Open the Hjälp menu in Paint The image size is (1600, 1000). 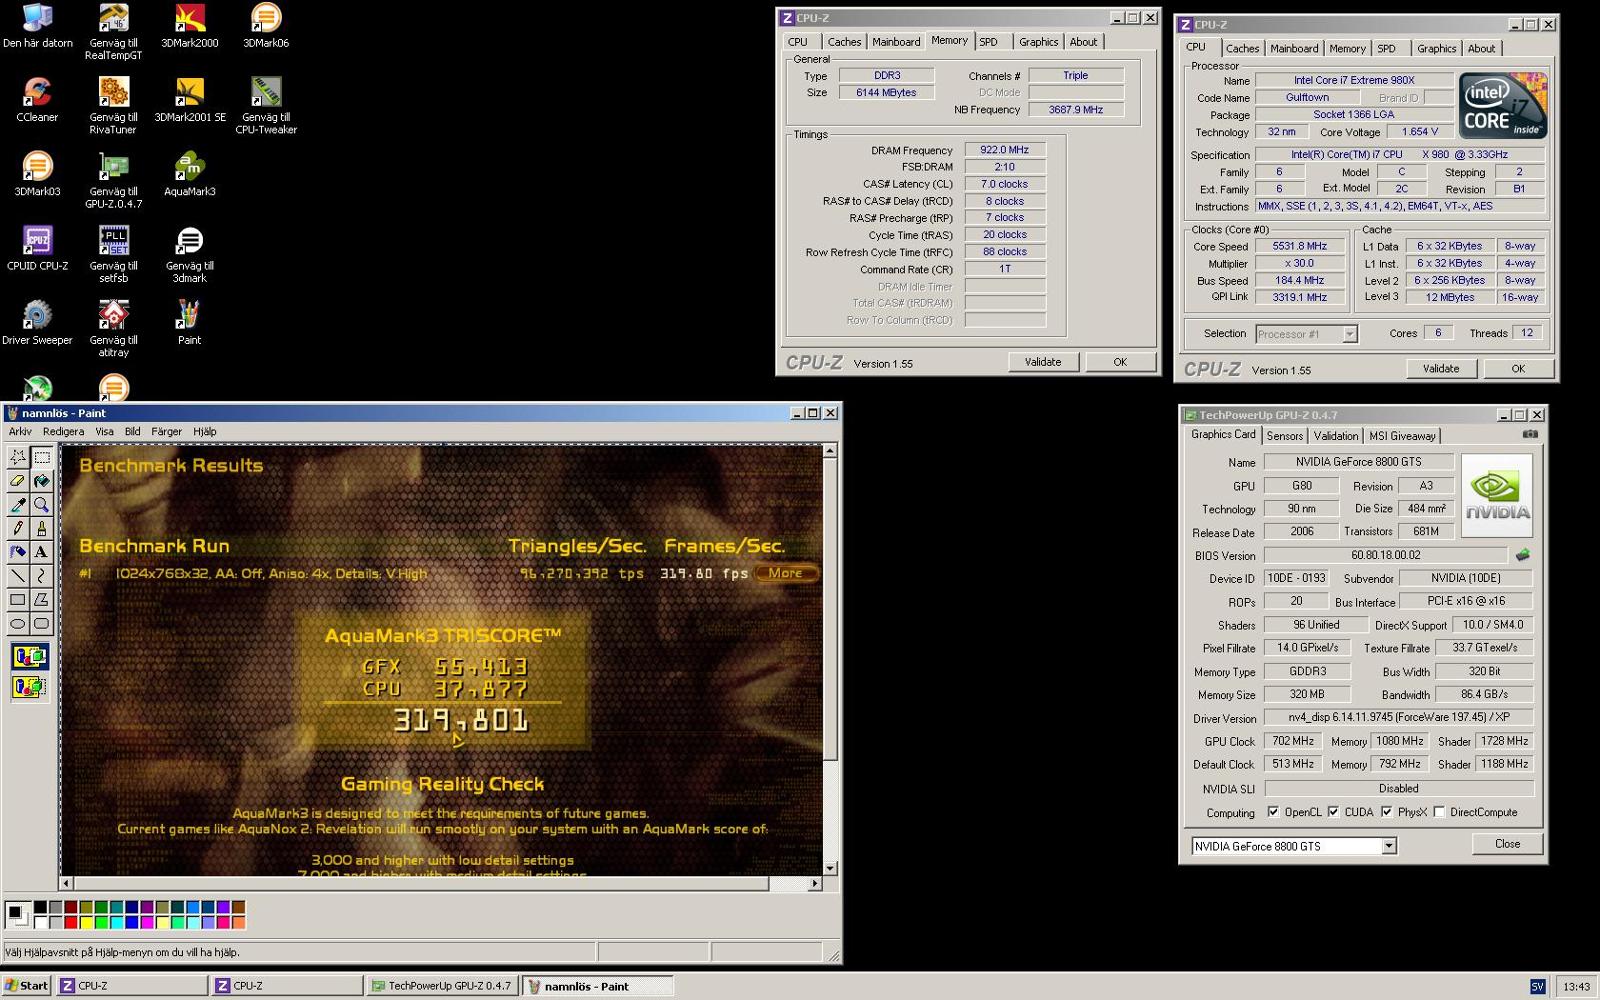[204, 431]
